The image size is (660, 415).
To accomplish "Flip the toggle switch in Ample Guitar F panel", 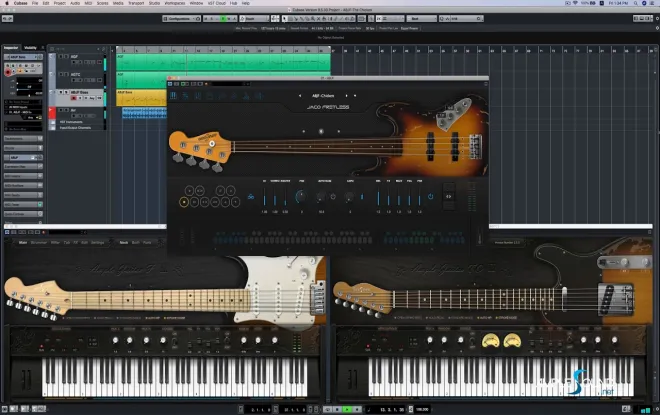I will [x=174, y=342].
